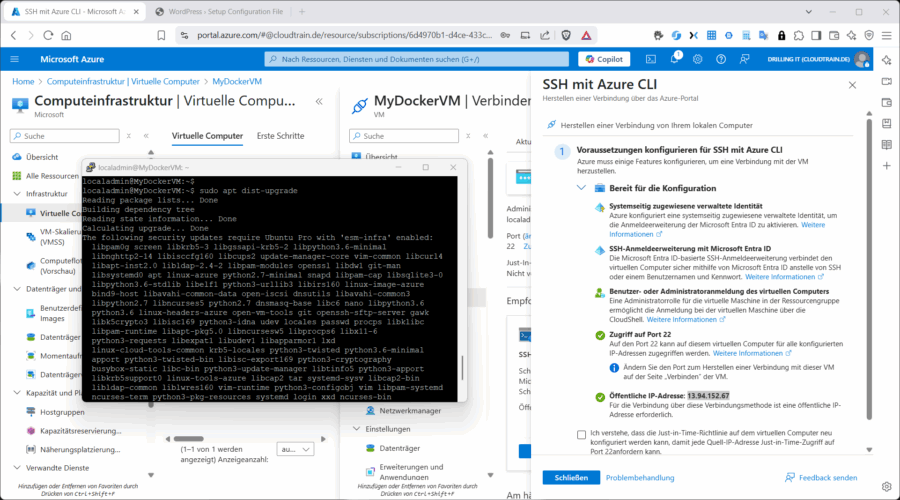Collapse the left menu chevron beside search
This screenshot has height=500, width=900.
(x=146, y=136)
